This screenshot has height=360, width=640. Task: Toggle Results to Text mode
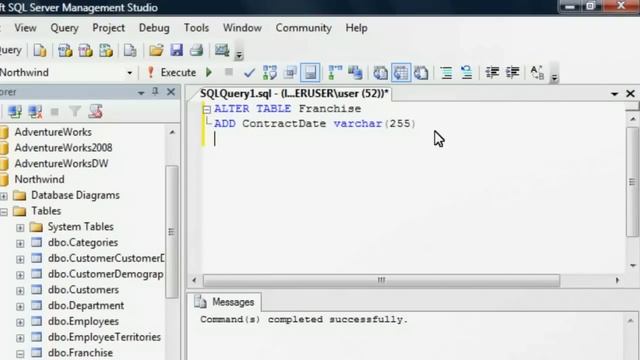[380, 73]
